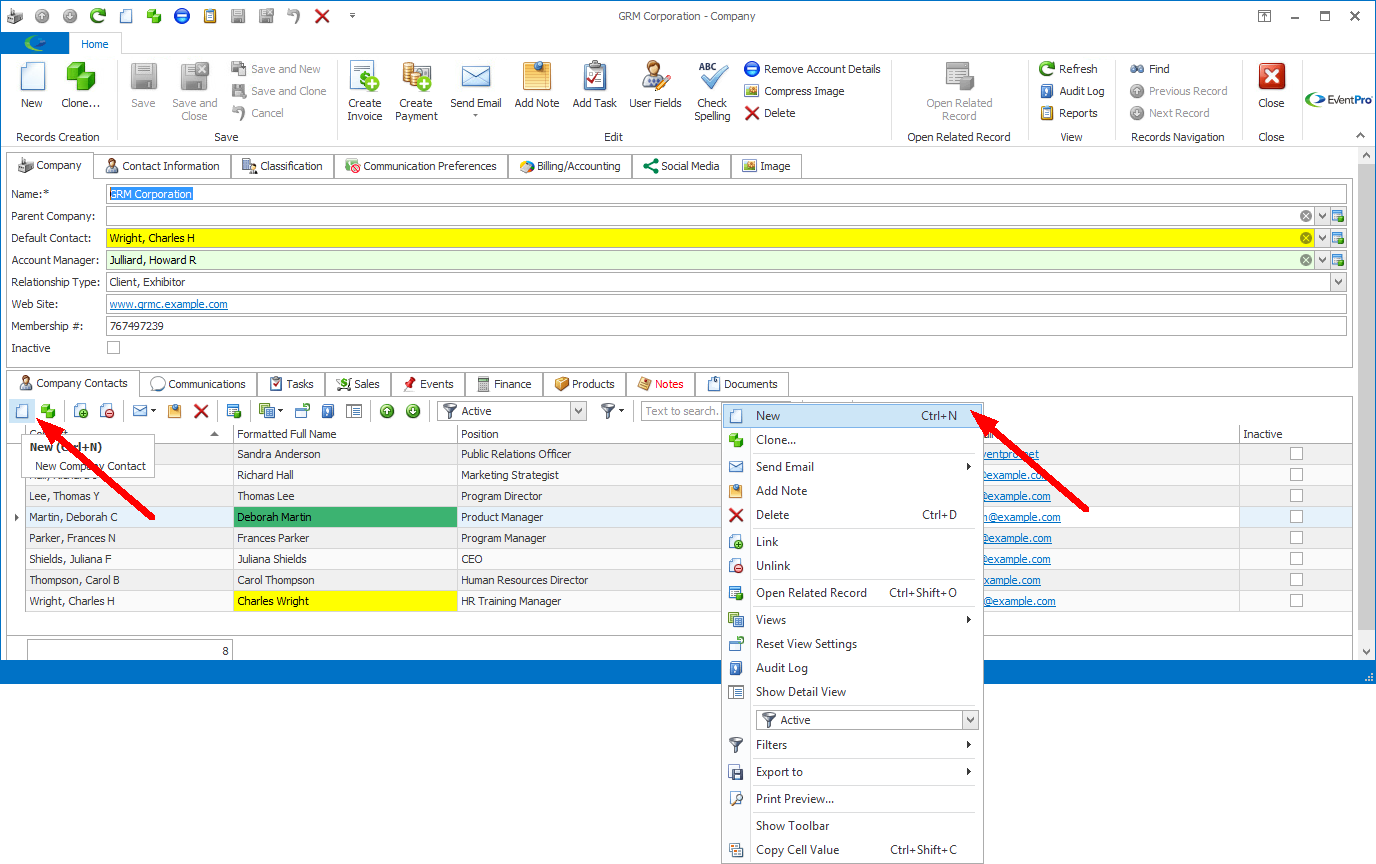Open the Default Contact dropdown arrow

tap(1322, 238)
